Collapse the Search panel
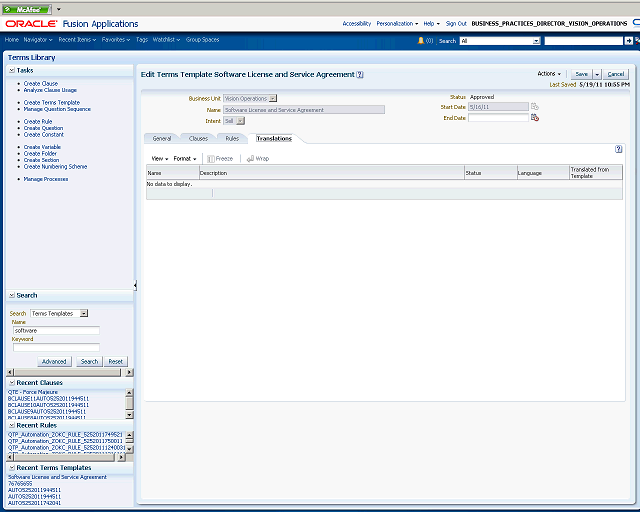The image size is (640, 512). [x=12, y=295]
